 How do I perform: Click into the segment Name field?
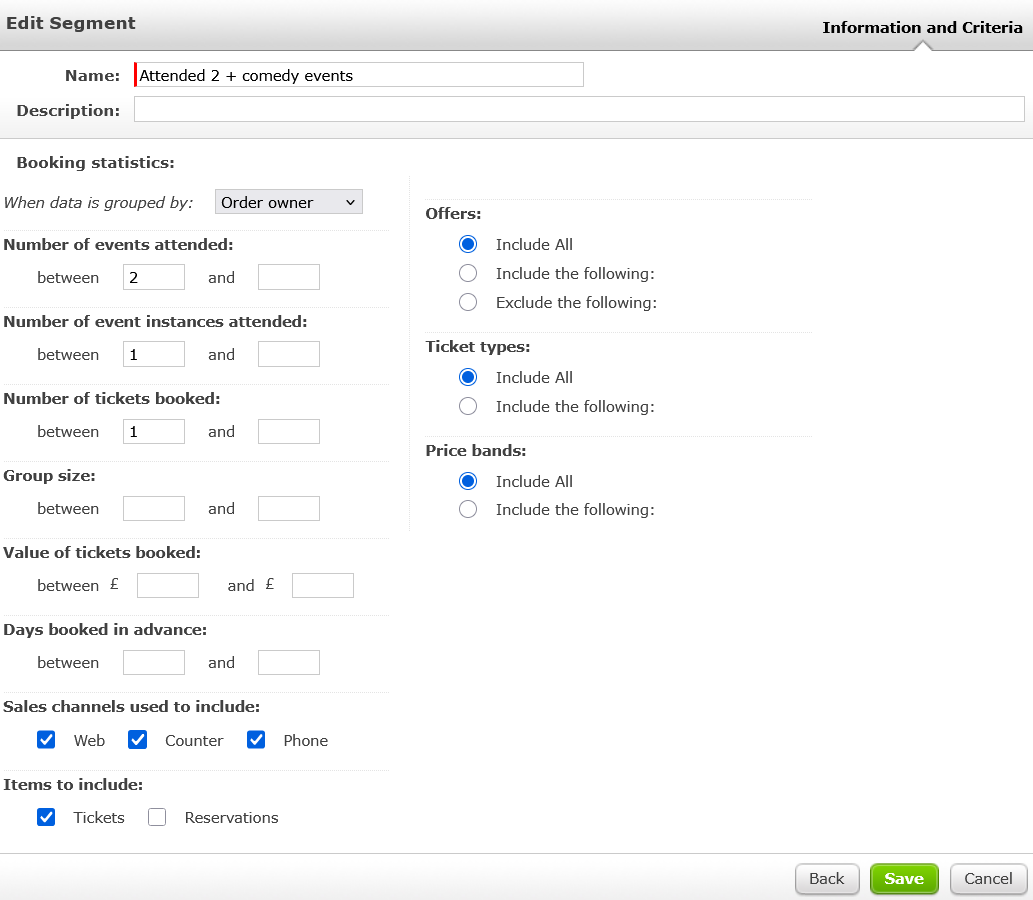pos(359,75)
